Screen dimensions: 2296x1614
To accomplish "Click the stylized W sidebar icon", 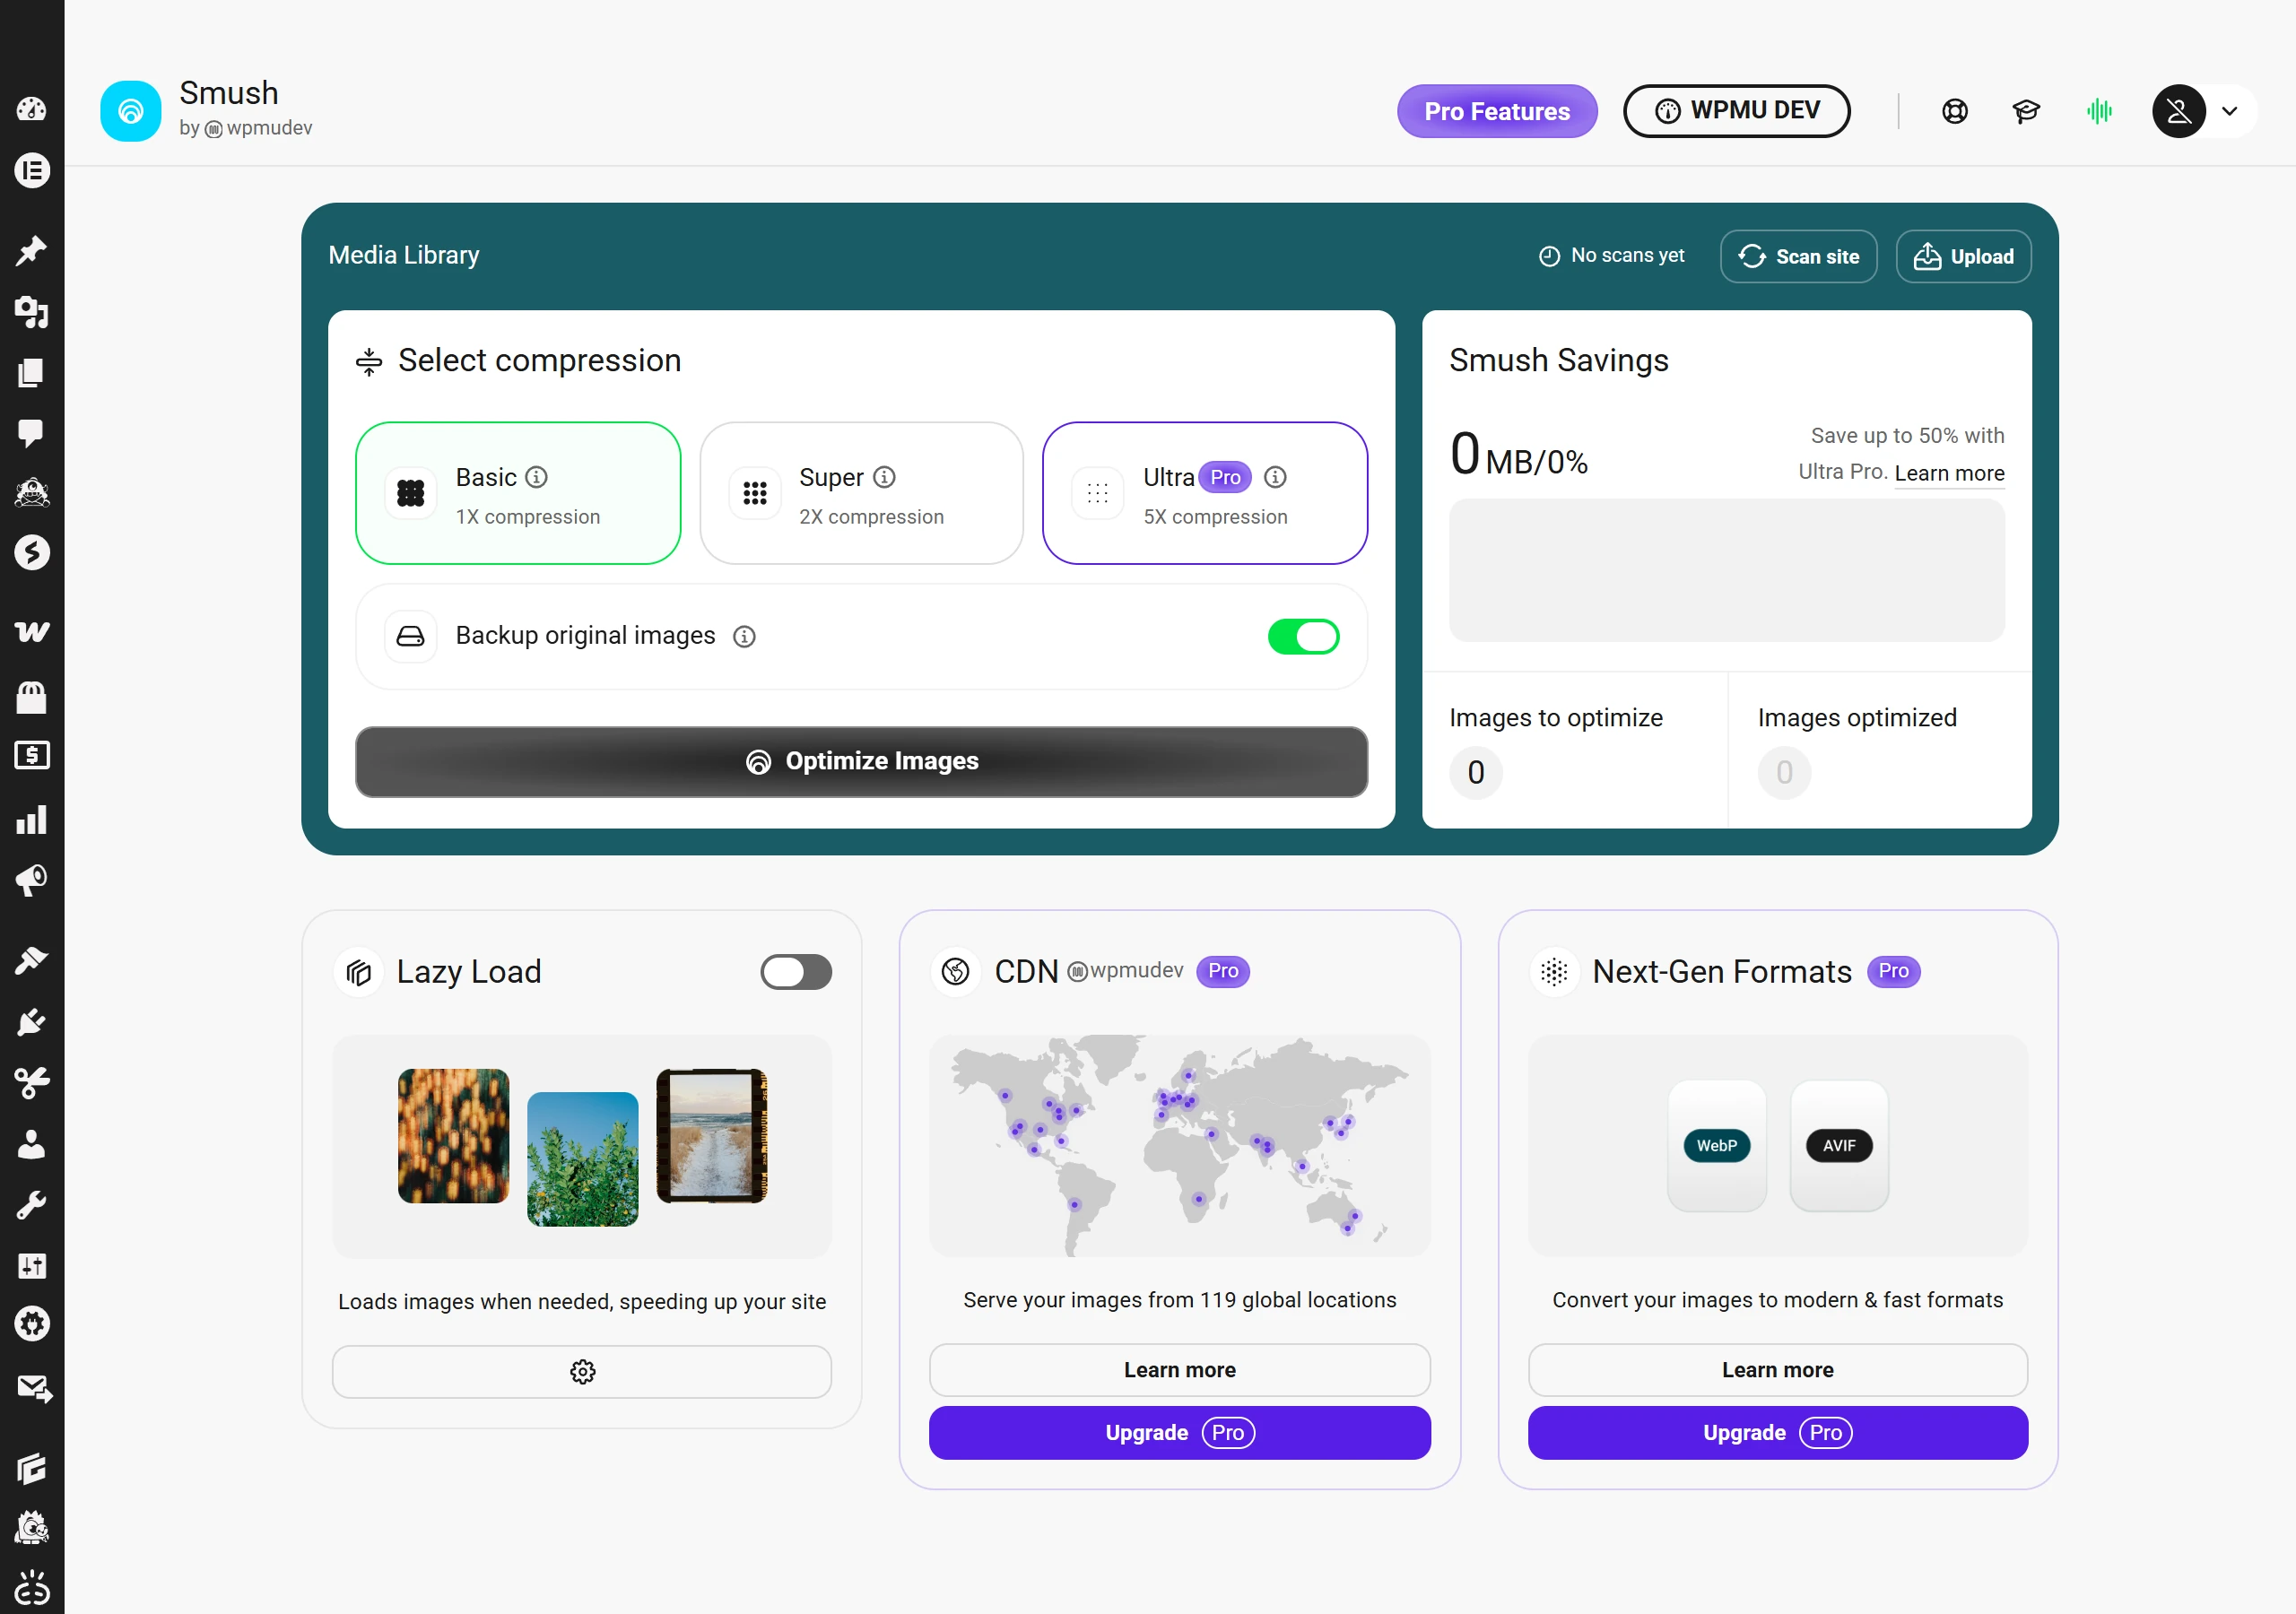I will tap(32, 632).
